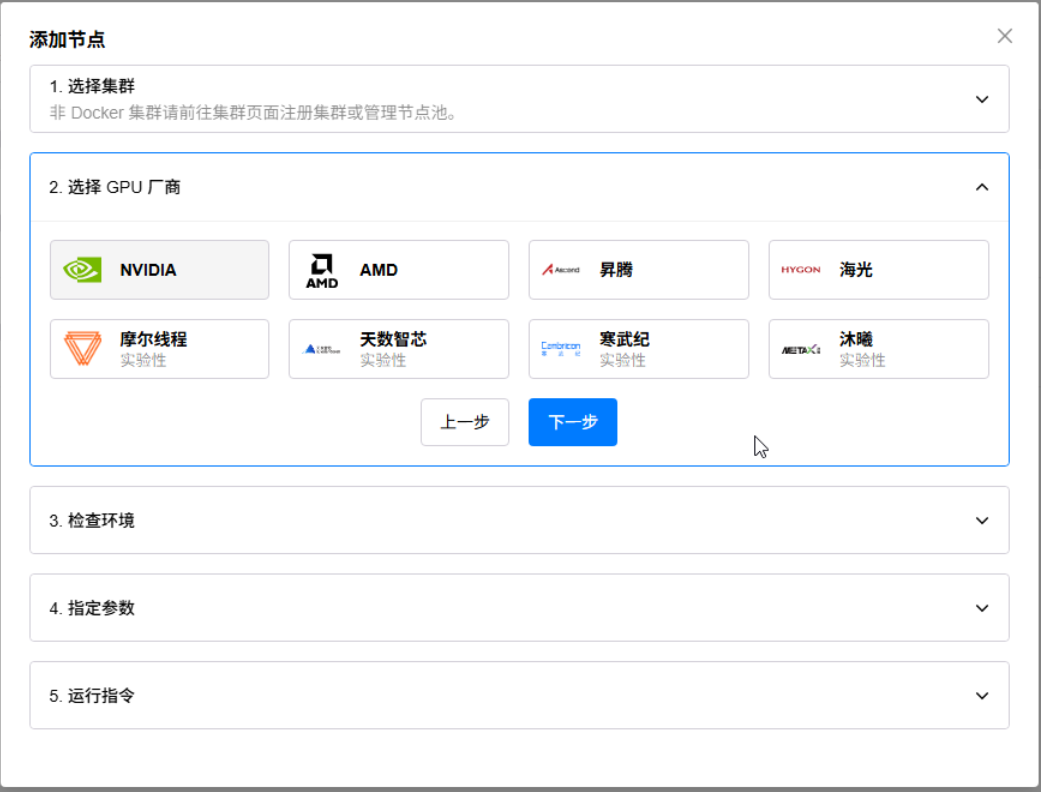1041x792 pixels.
Task: Choose 海光 vendor card
Action: click(878, 270)
